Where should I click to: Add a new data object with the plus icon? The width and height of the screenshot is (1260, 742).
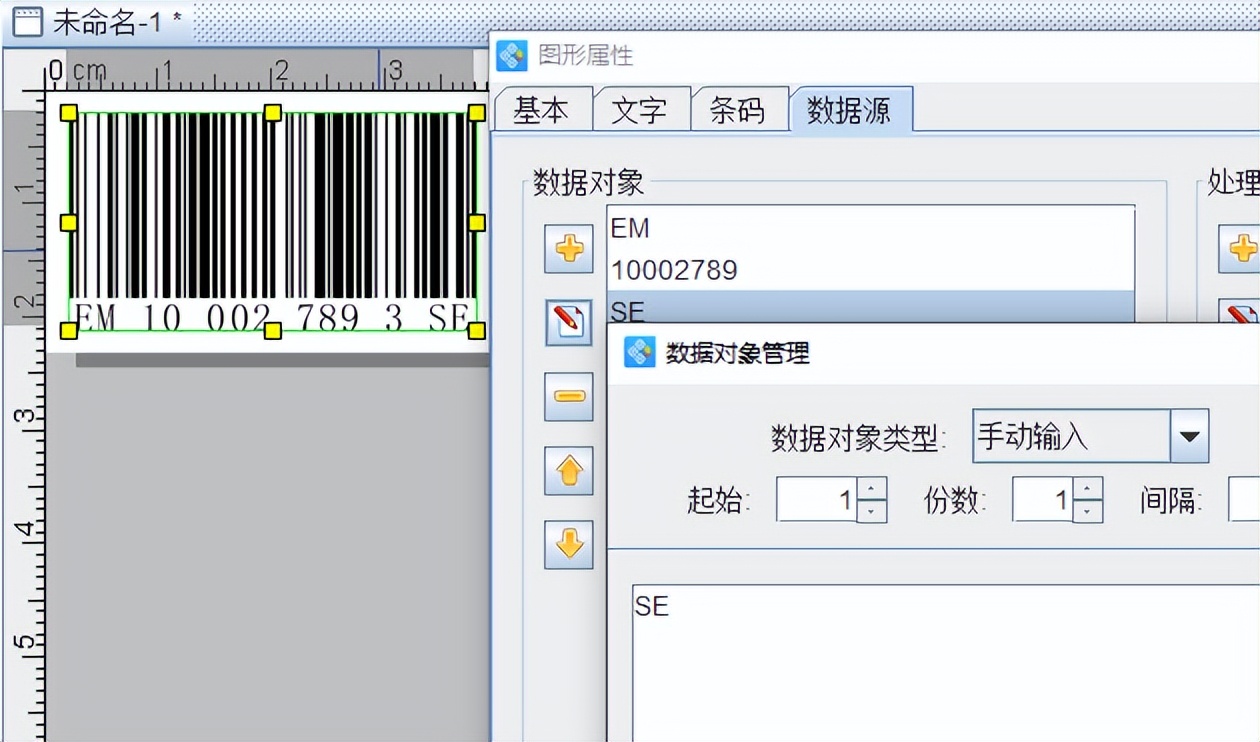(x=568, y=249)
